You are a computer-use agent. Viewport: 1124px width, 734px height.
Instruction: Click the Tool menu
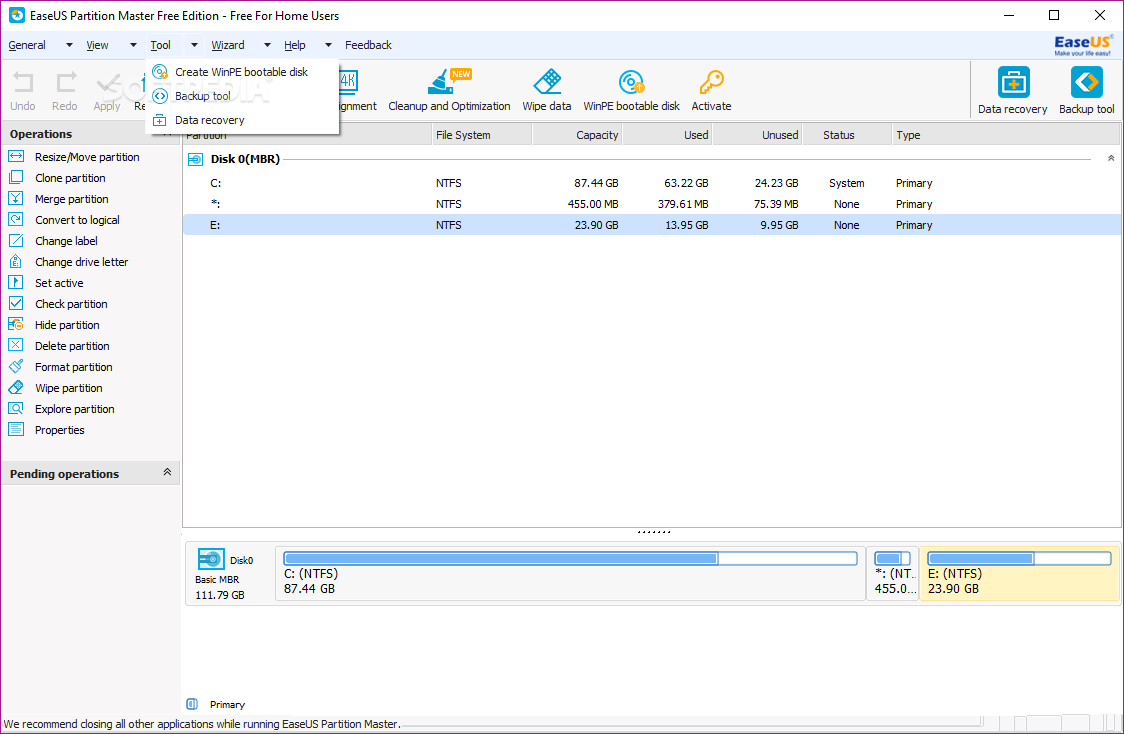pos(161,45)
